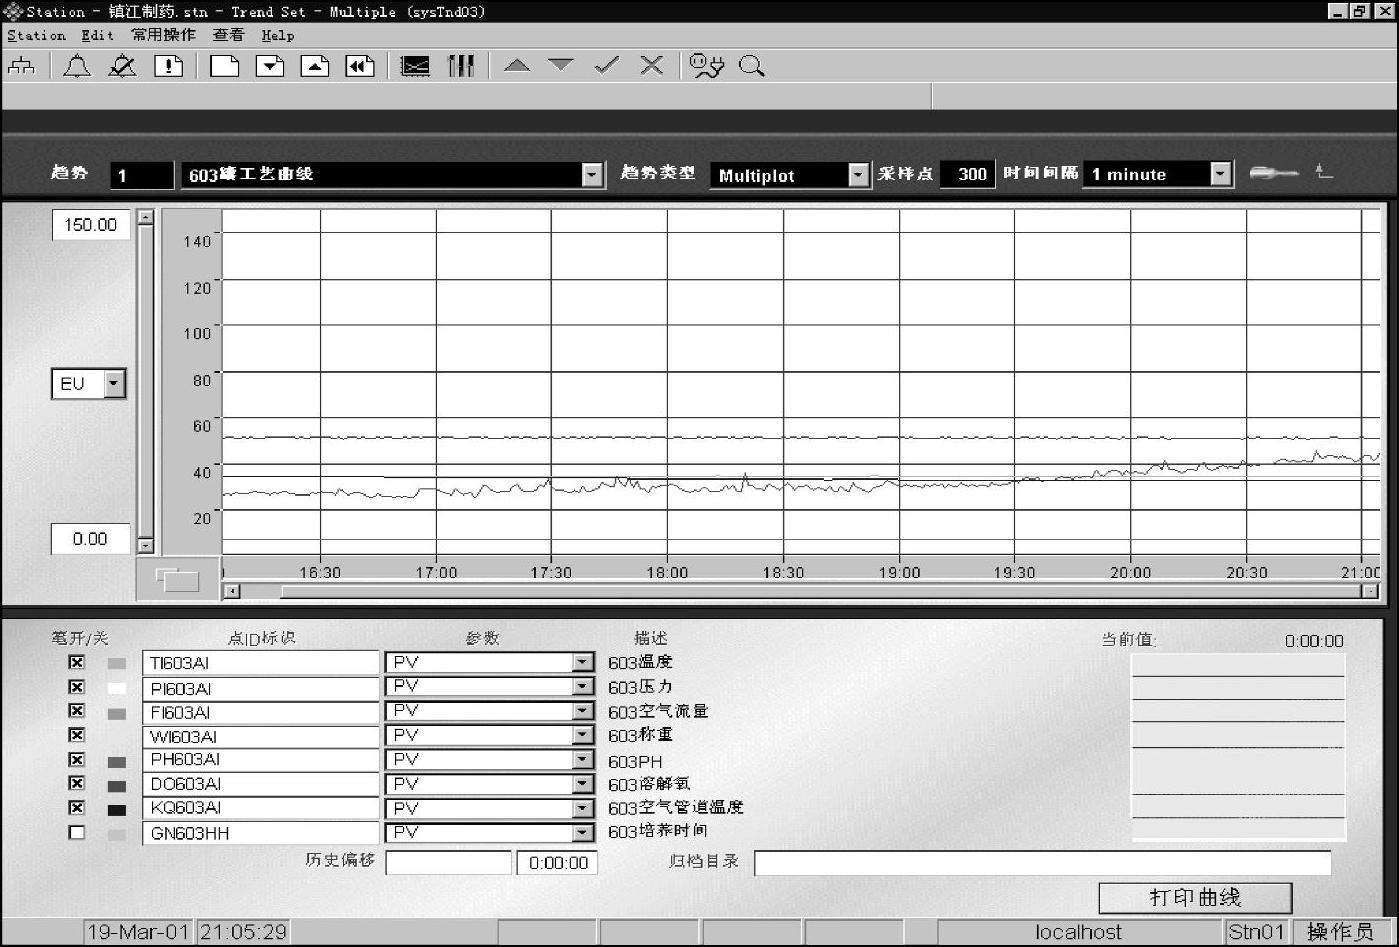Click the alarm bell icon in toolbar
Viewport: 1399px width, 947px height.
click(77, 66)
